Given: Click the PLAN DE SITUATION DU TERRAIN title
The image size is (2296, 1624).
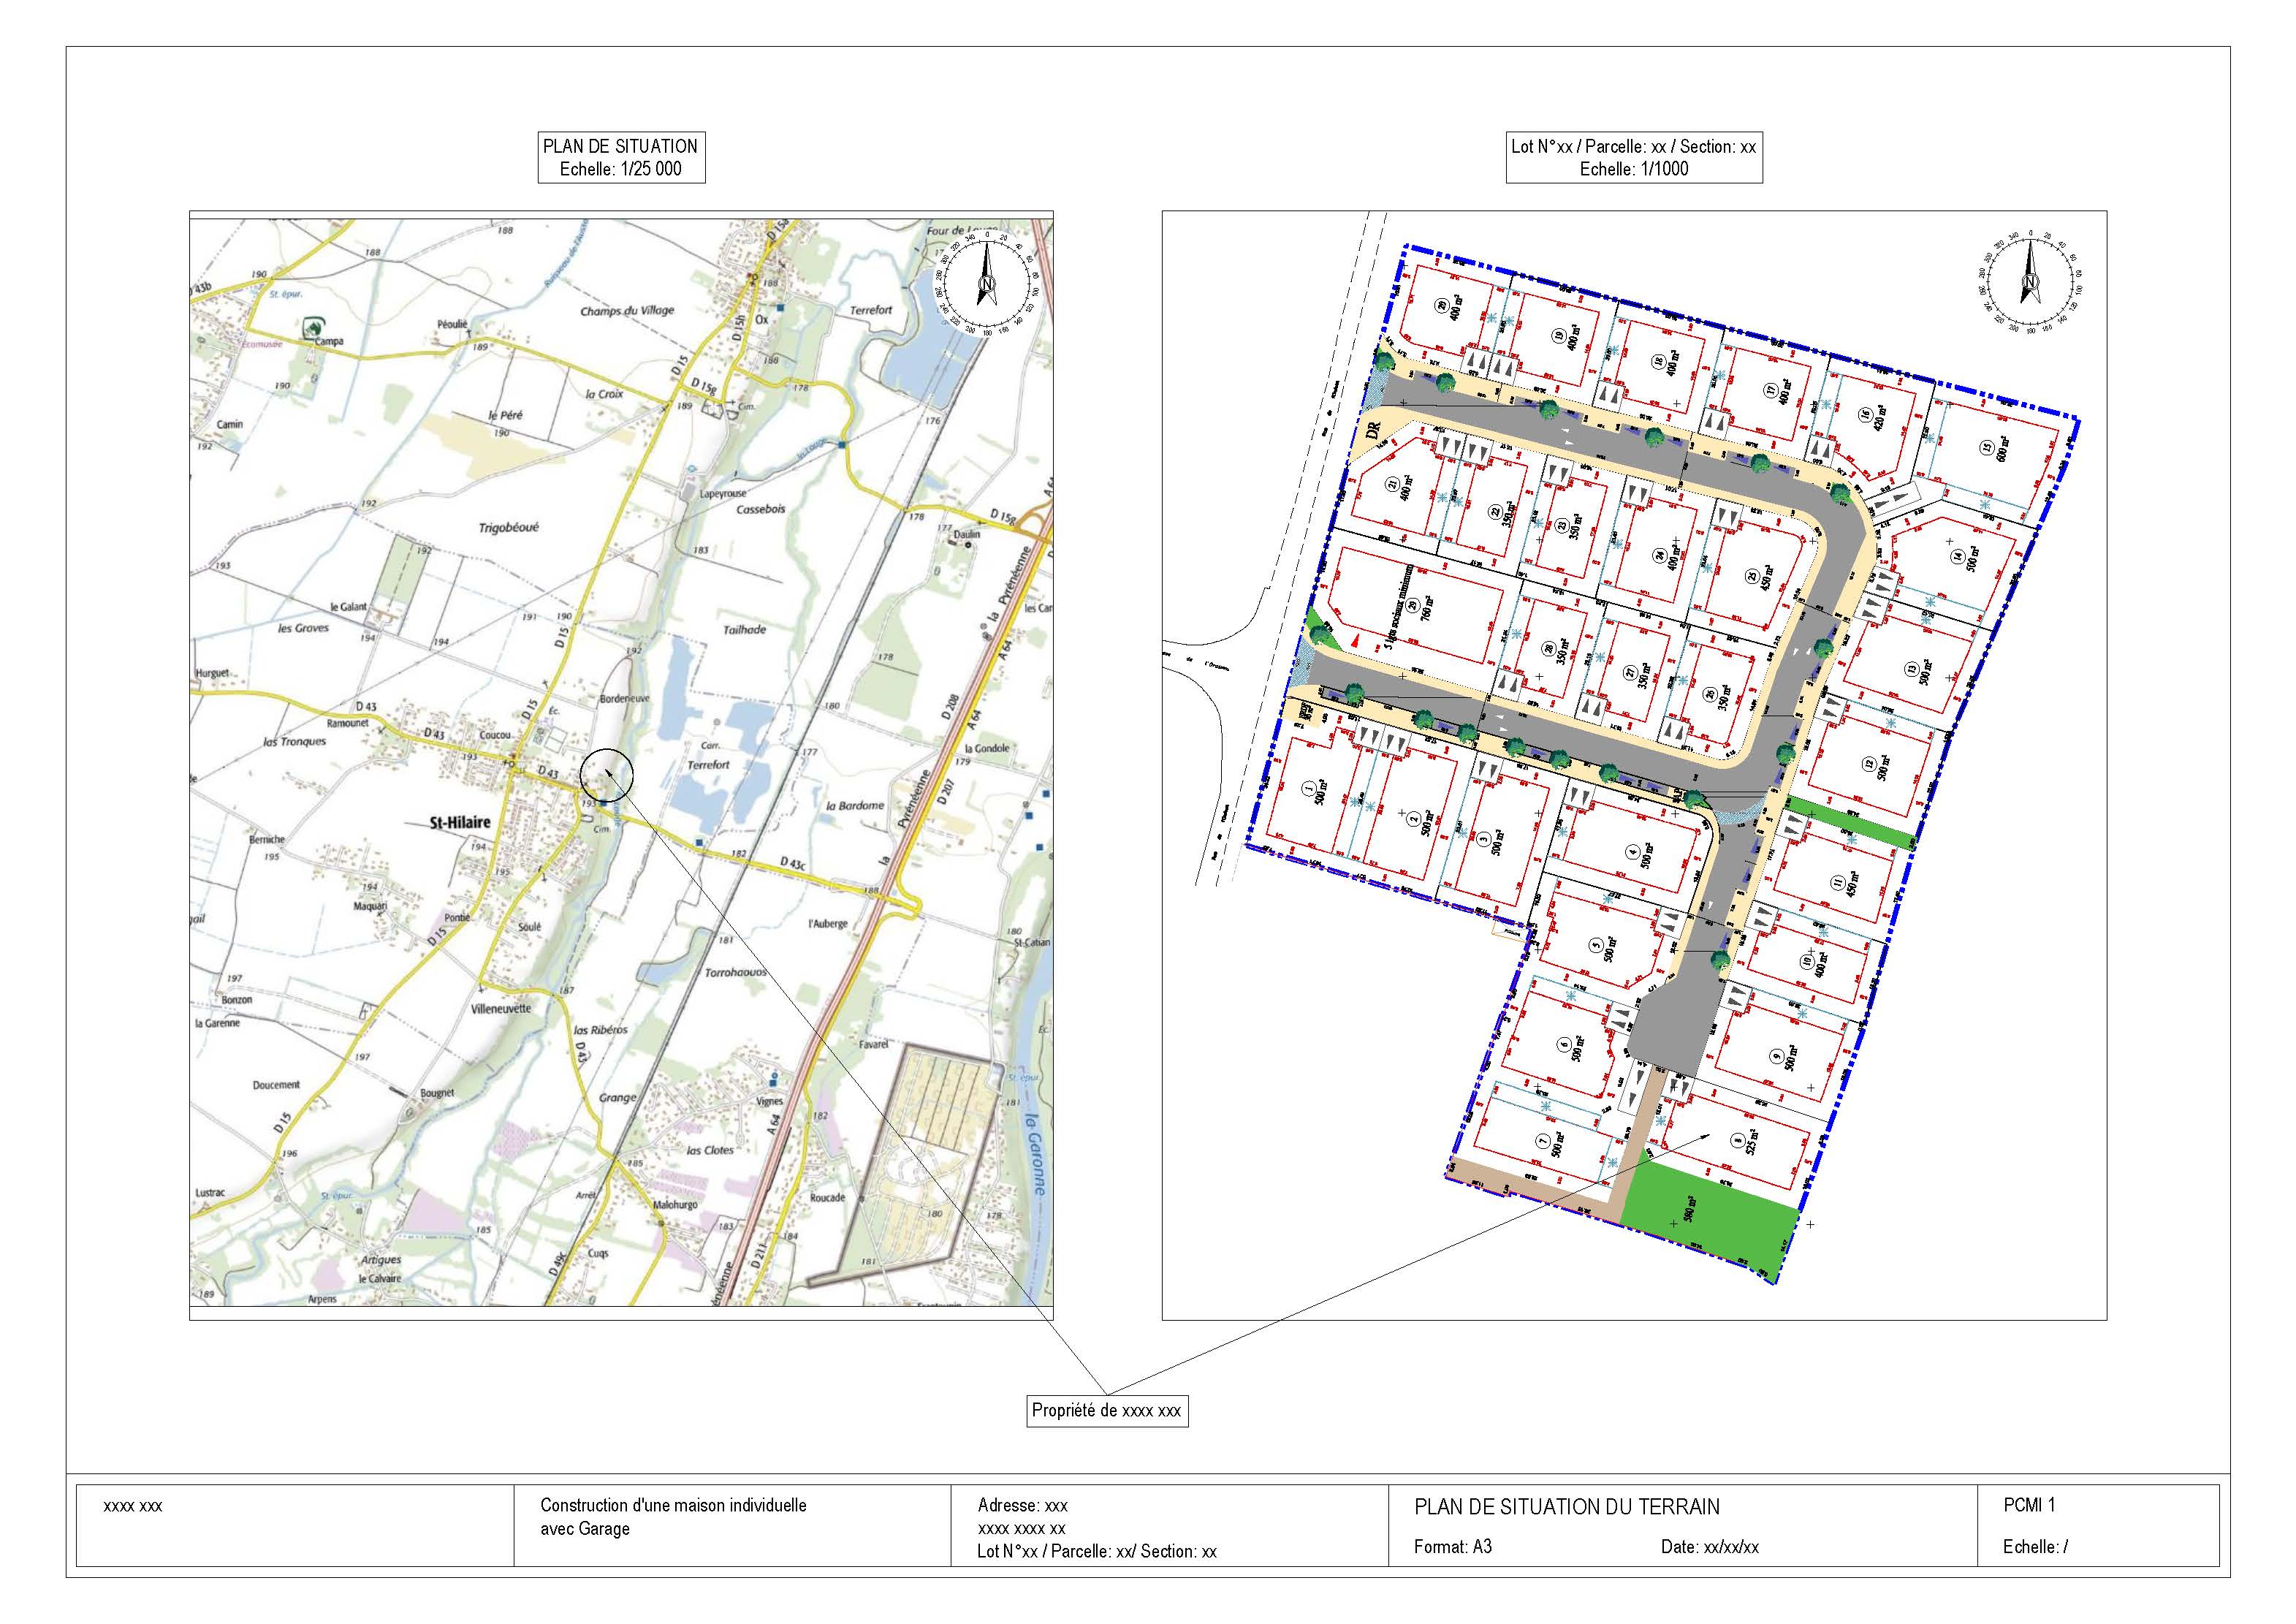Looking at the screenshot, I should click(1566, 1506).
